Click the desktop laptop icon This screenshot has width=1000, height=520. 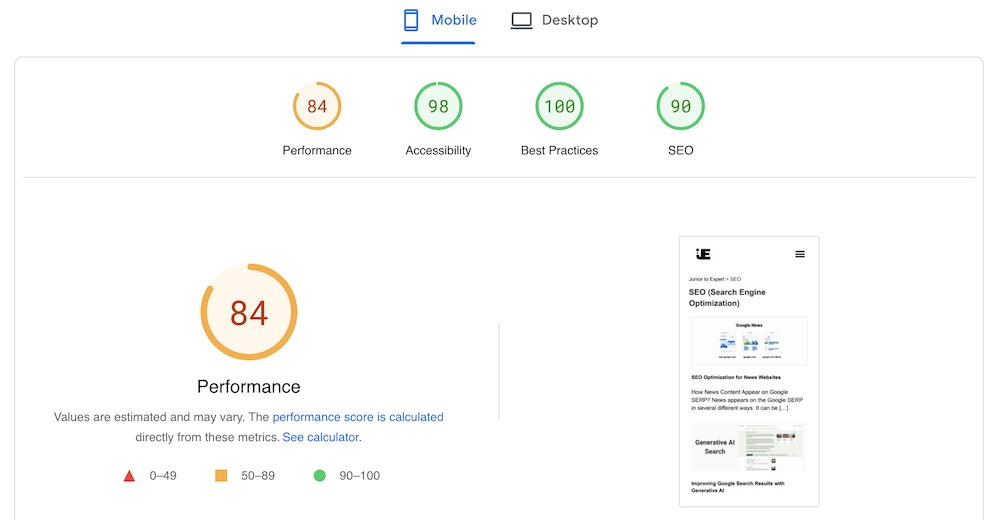(521, 20)
